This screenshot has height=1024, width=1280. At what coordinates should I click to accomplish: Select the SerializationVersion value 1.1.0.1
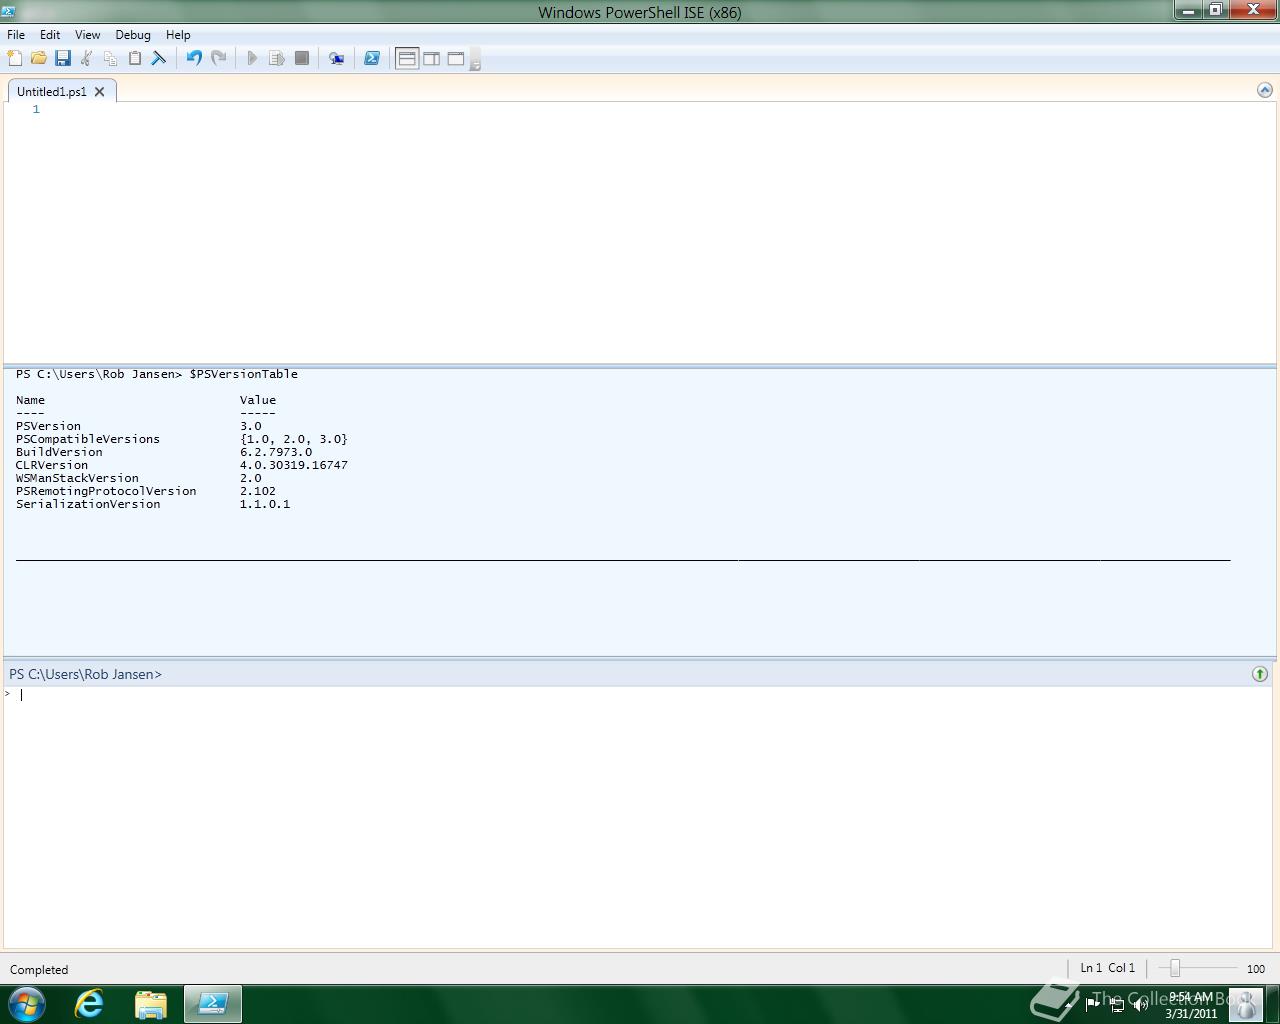(265, 504)
